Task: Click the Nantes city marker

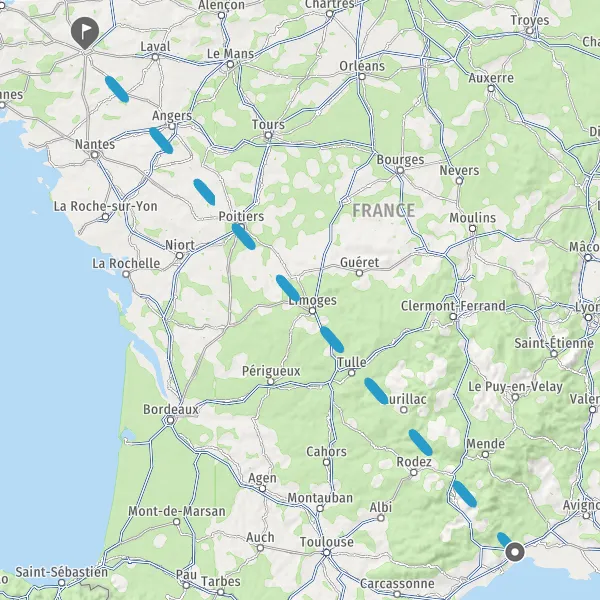Action: [x=95, y=155]
